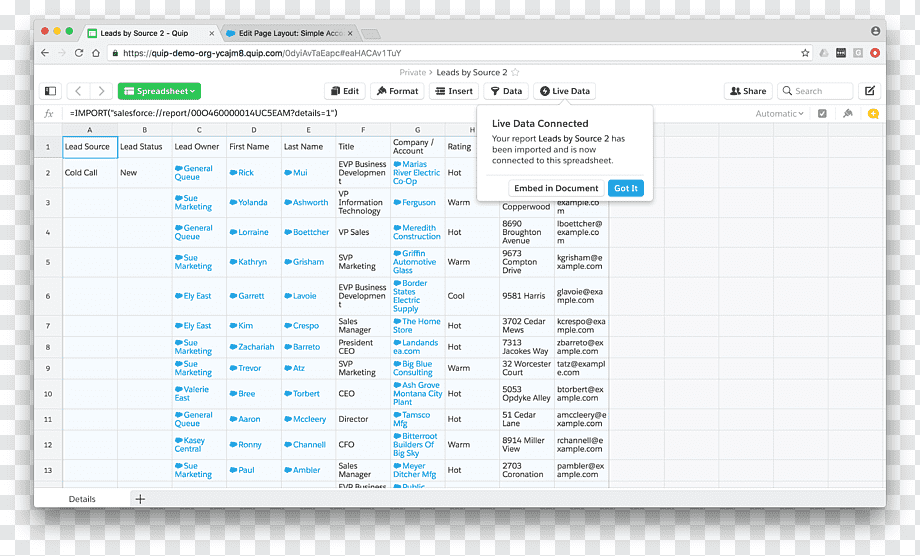Click Embed in Document button

pyautogui.click(x=556, y=188)
